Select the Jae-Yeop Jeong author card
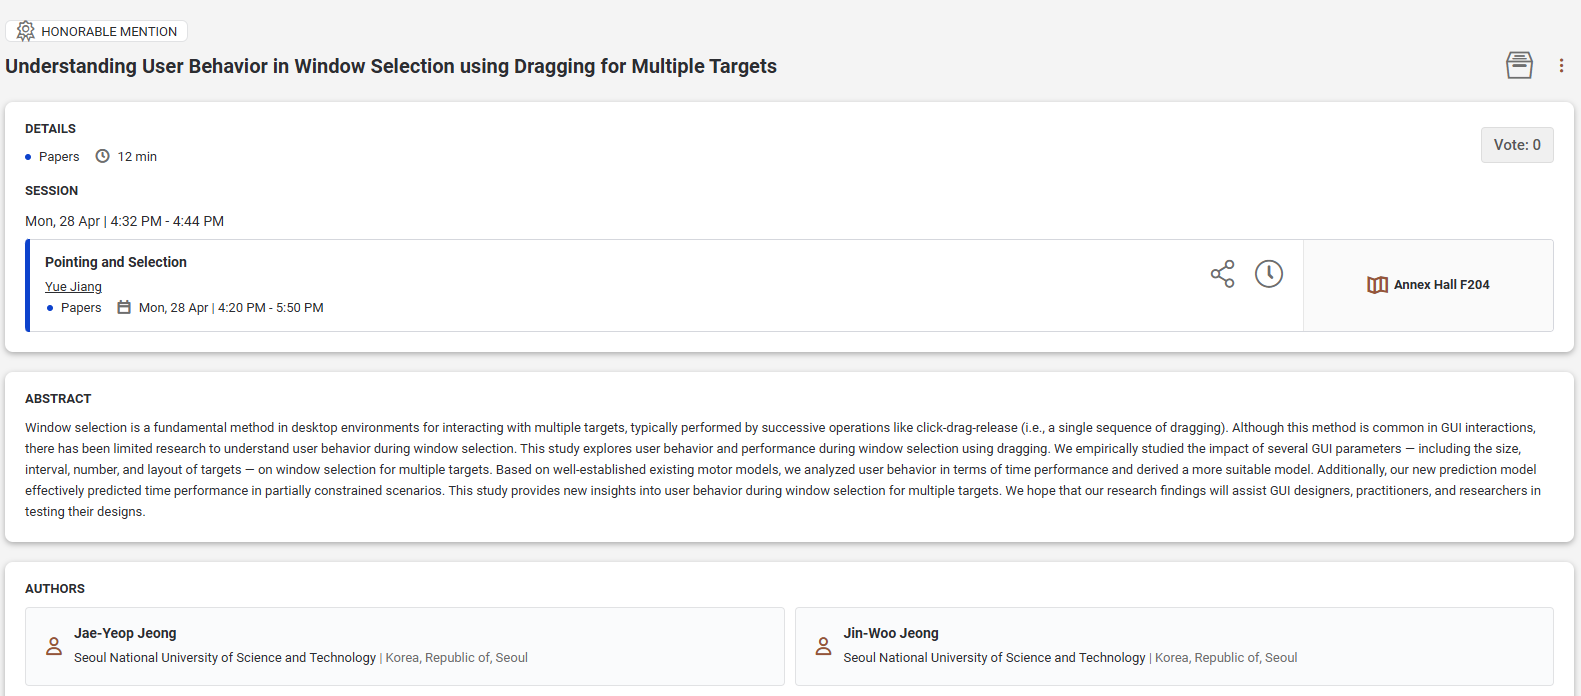 [x=404, y=646]
